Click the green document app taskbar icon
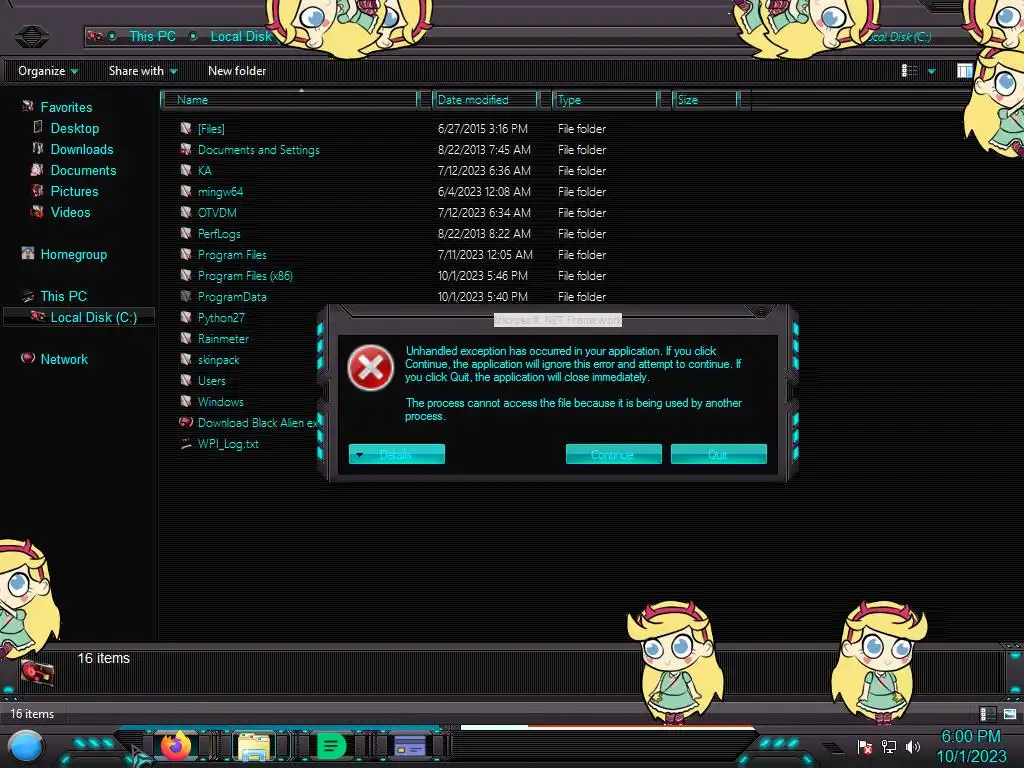Screen dimensions: 1024x768 coord(331,746)
